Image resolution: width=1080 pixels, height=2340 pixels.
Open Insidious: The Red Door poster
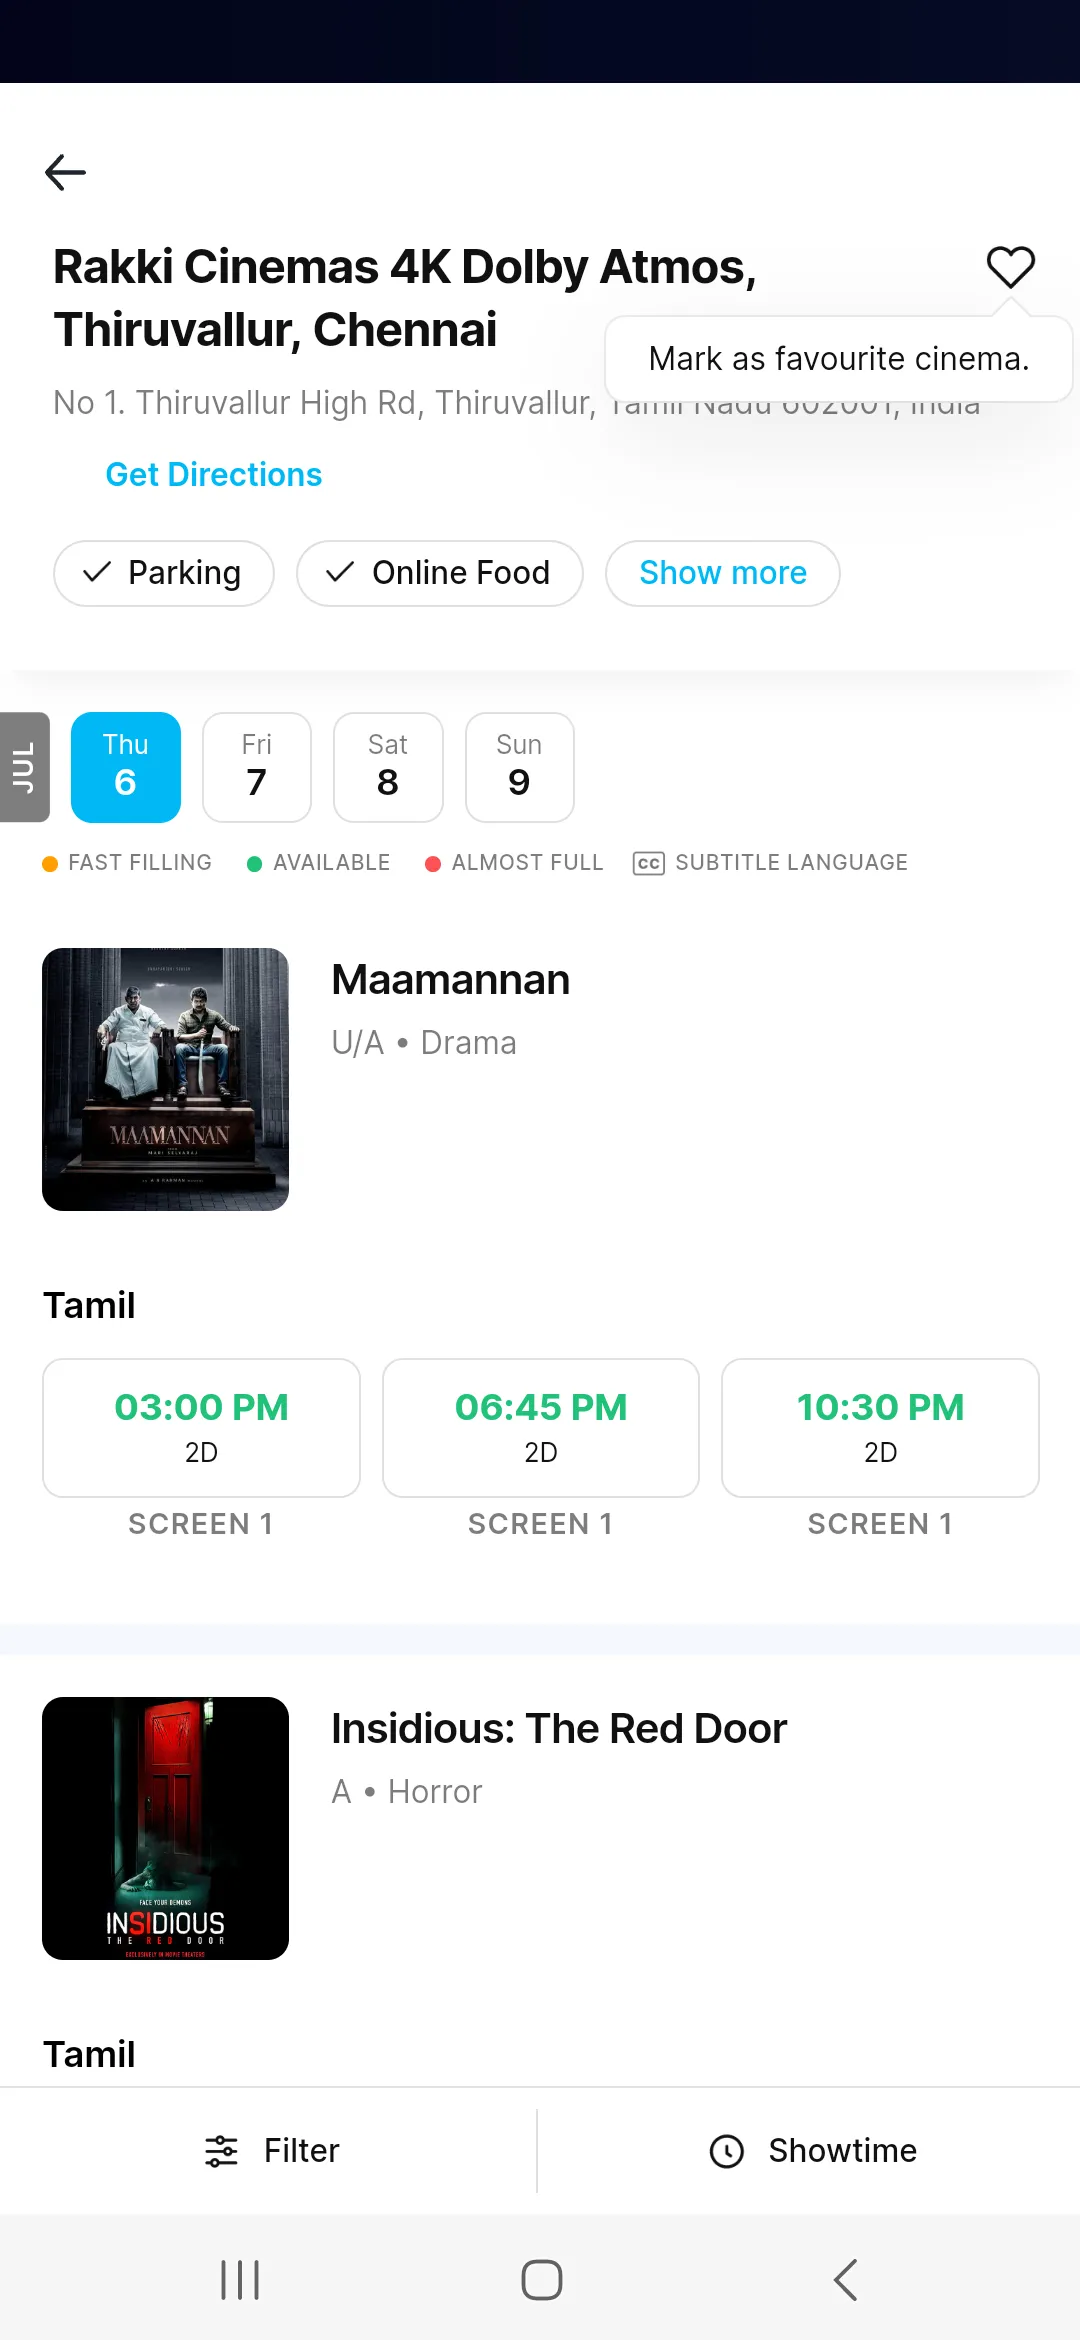point(165,1828)
